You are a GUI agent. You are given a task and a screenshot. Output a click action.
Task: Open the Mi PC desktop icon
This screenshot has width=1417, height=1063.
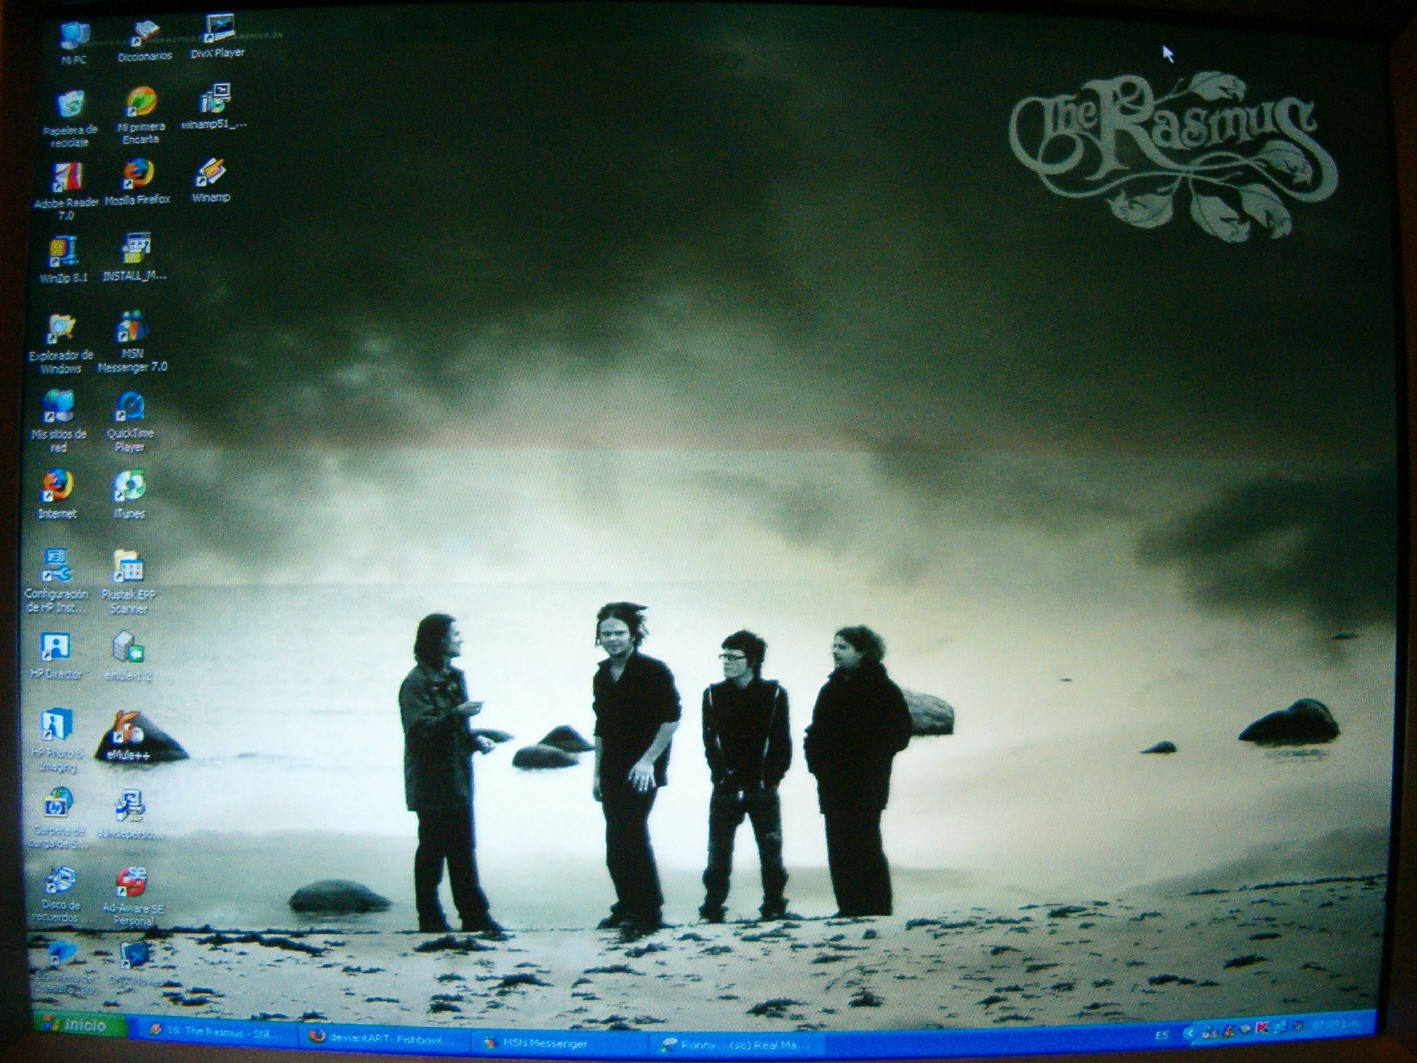tap(73, 42)
